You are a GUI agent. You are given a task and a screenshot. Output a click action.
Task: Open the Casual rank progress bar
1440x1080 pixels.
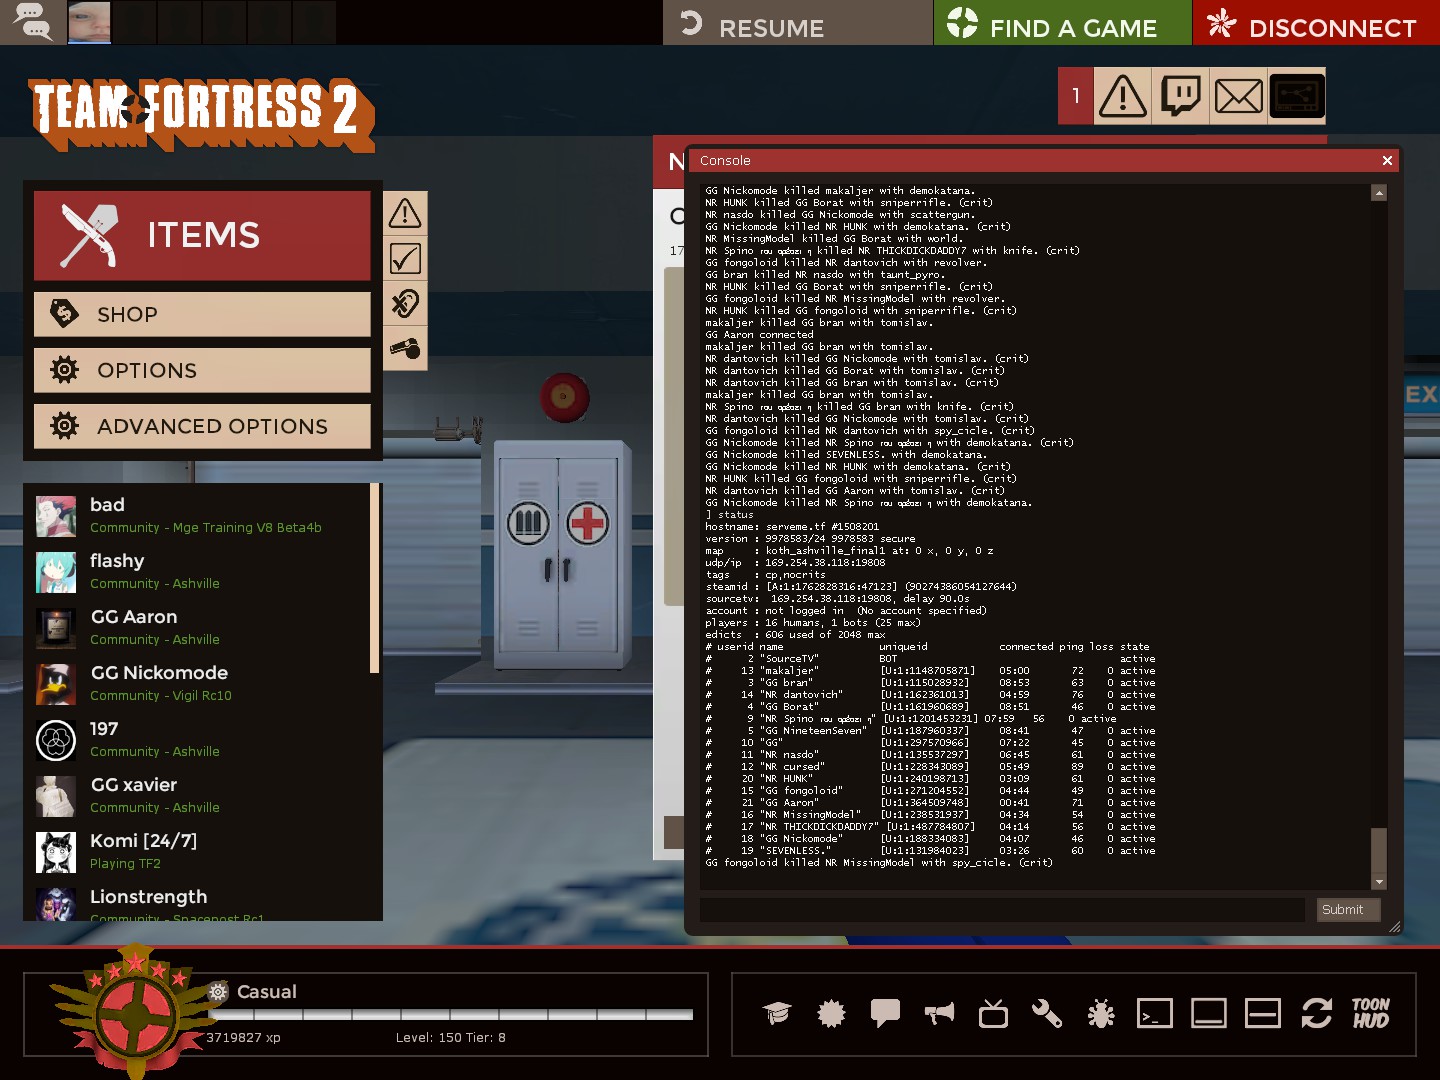[x=450, y=1014]
